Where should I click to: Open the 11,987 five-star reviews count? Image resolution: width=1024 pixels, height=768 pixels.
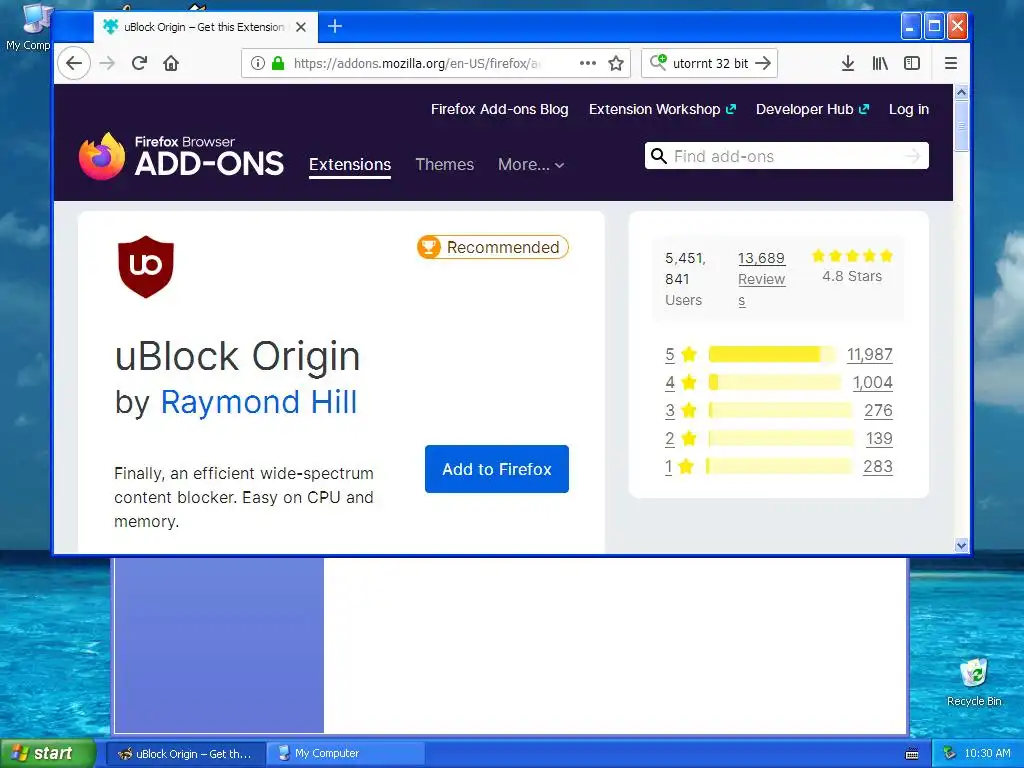pos(870,355)
